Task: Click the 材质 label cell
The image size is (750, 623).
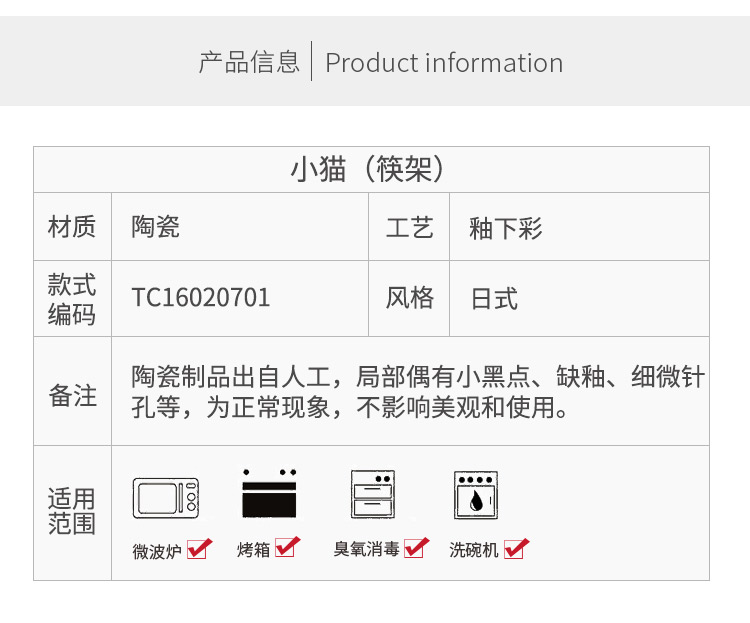Action: (72, 226)
